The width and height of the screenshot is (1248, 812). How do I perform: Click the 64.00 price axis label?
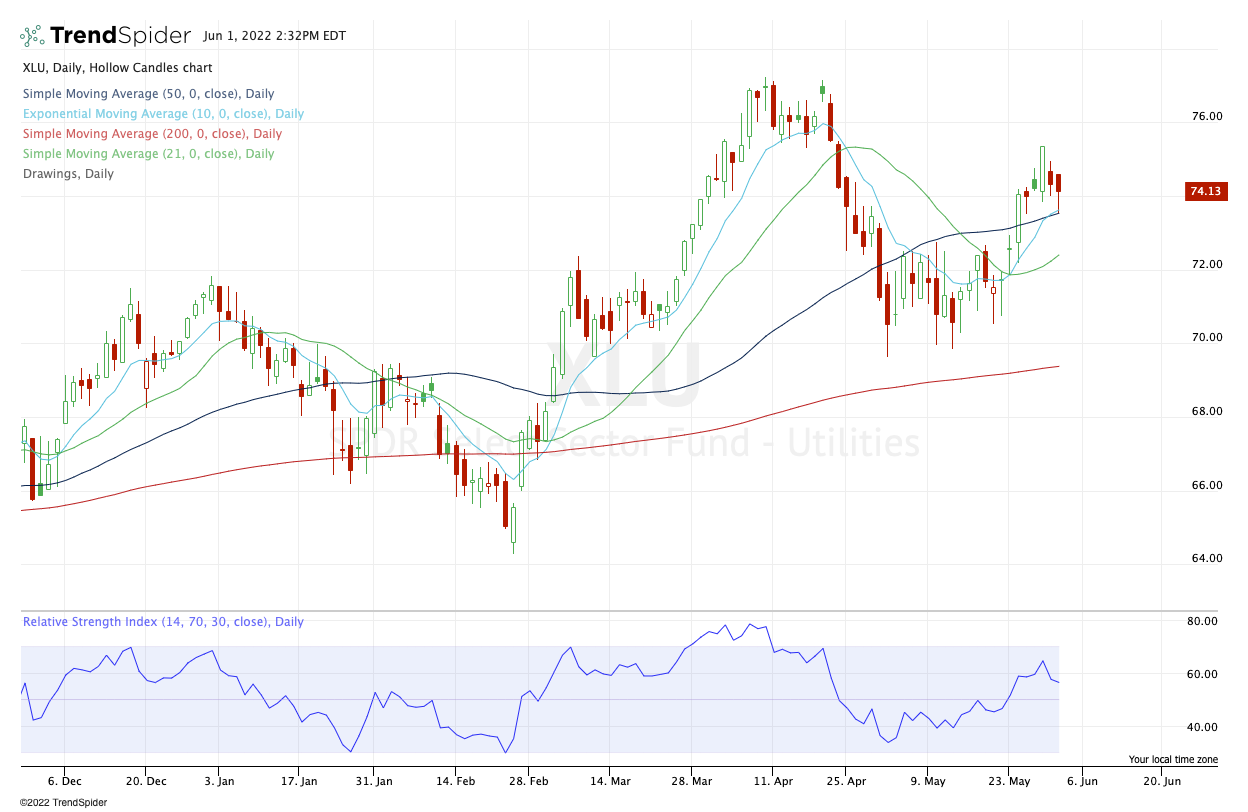[x=1205, y=558]
